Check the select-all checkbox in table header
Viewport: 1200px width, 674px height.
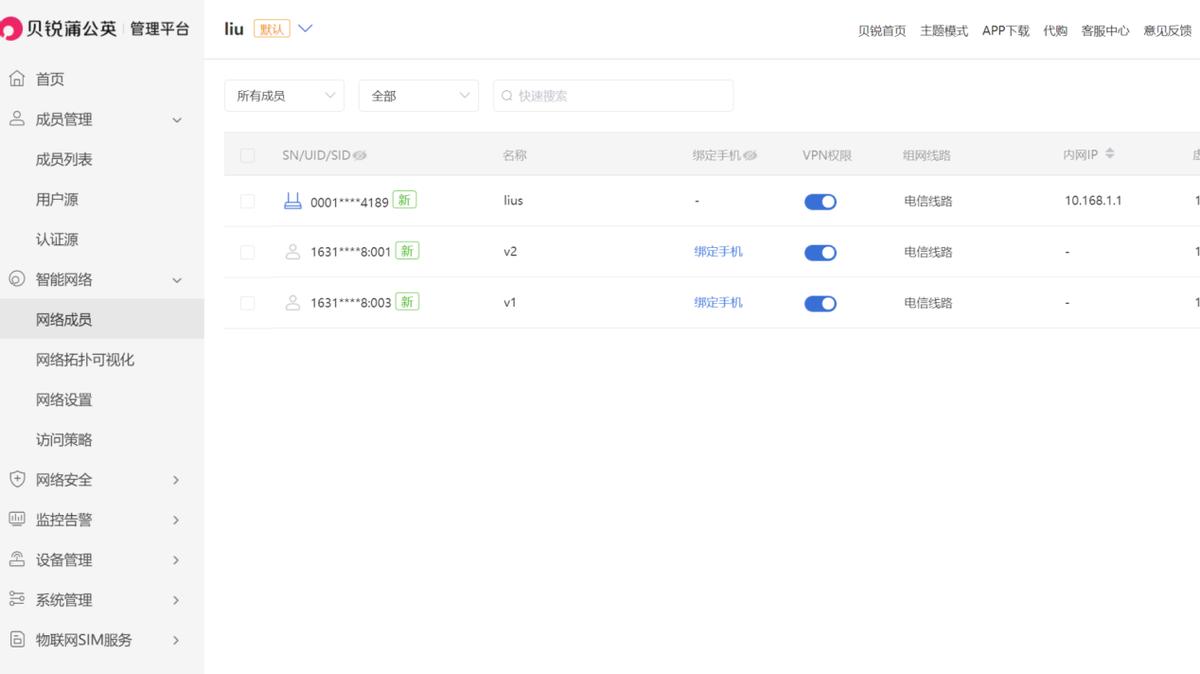tap(245, 154)
